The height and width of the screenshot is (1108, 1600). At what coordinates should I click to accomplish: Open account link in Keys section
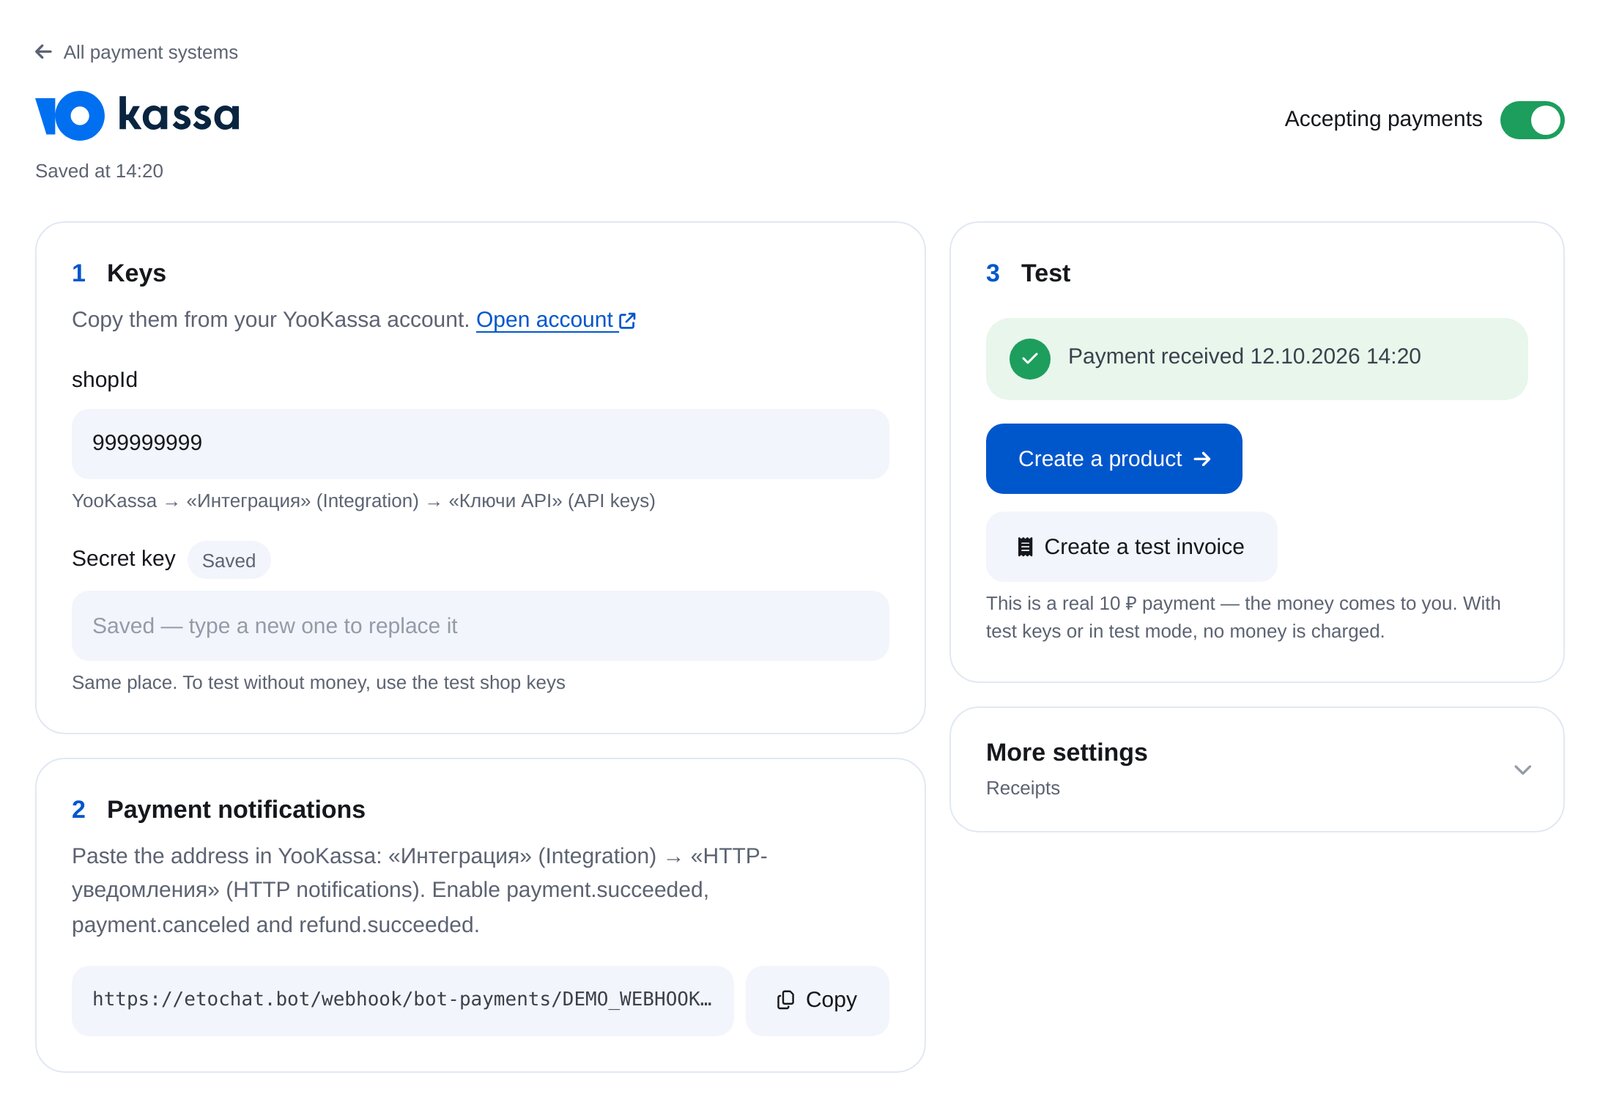point(556,320)
